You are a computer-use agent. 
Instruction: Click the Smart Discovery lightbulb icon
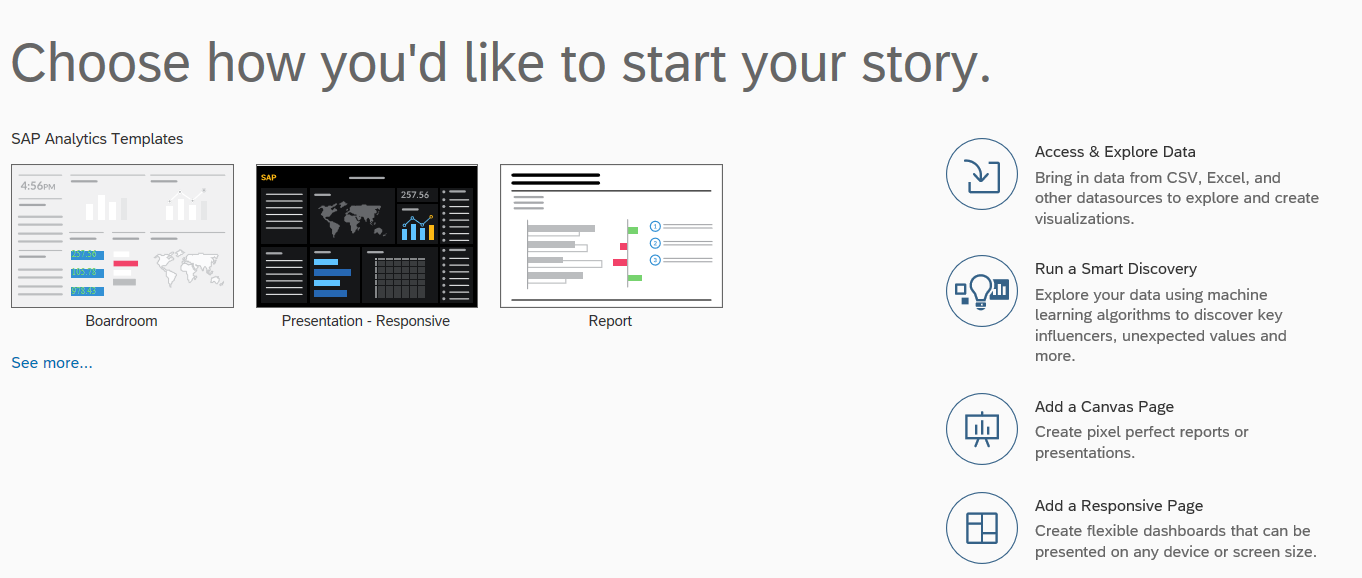tap(981, 290)
